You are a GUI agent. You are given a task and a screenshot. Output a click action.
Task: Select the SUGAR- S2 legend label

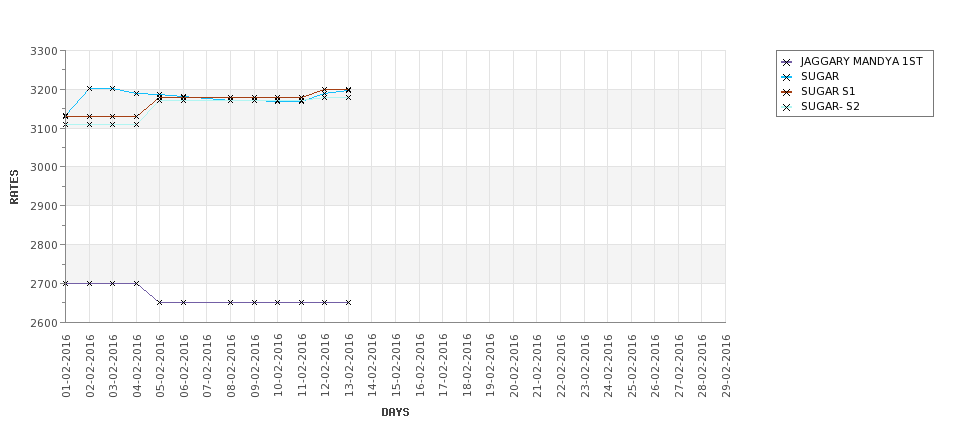click(830, 106)
